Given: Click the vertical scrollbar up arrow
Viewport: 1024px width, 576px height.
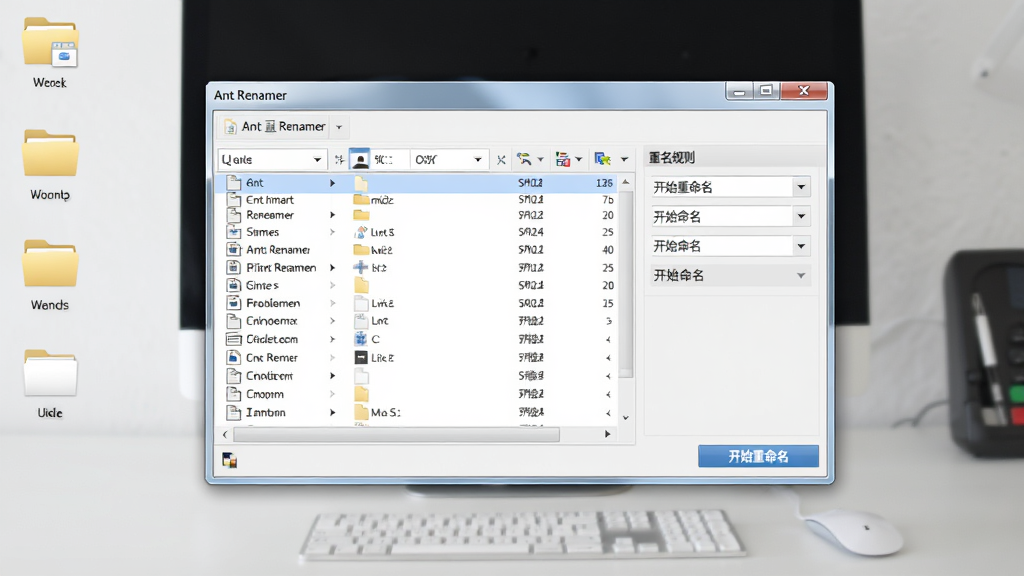Looking at the screenshot, I should click(626, 182).
